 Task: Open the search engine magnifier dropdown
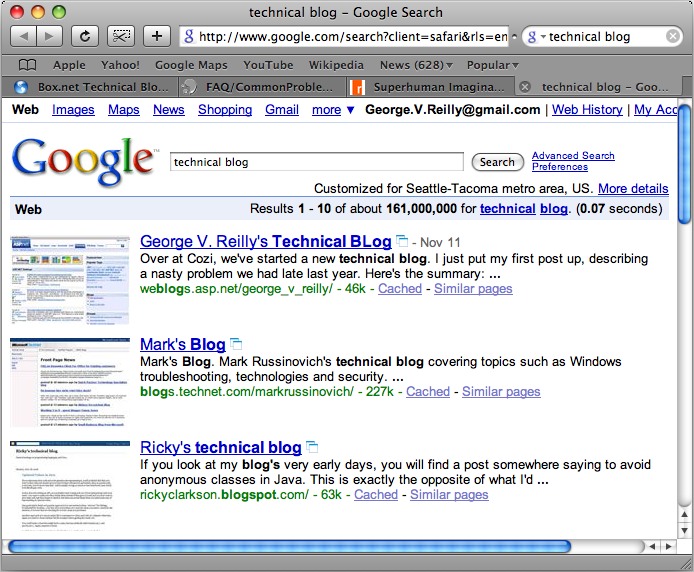tap(535, 37)
